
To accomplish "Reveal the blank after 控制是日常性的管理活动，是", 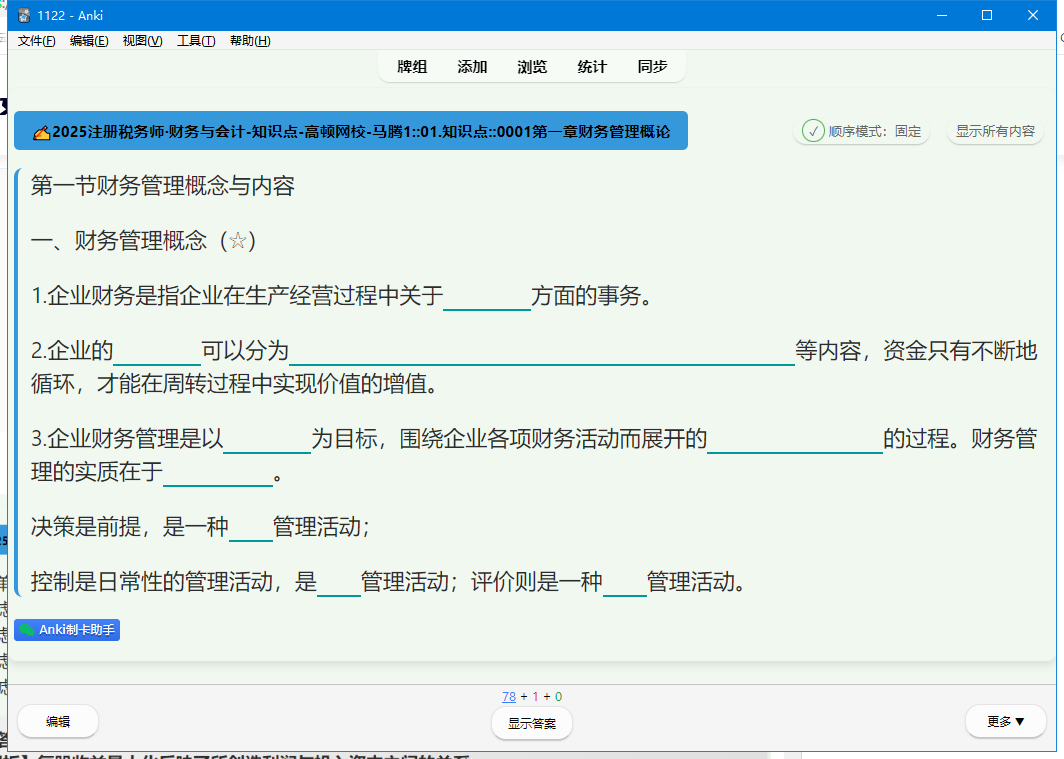I will [x=339, y=584].
